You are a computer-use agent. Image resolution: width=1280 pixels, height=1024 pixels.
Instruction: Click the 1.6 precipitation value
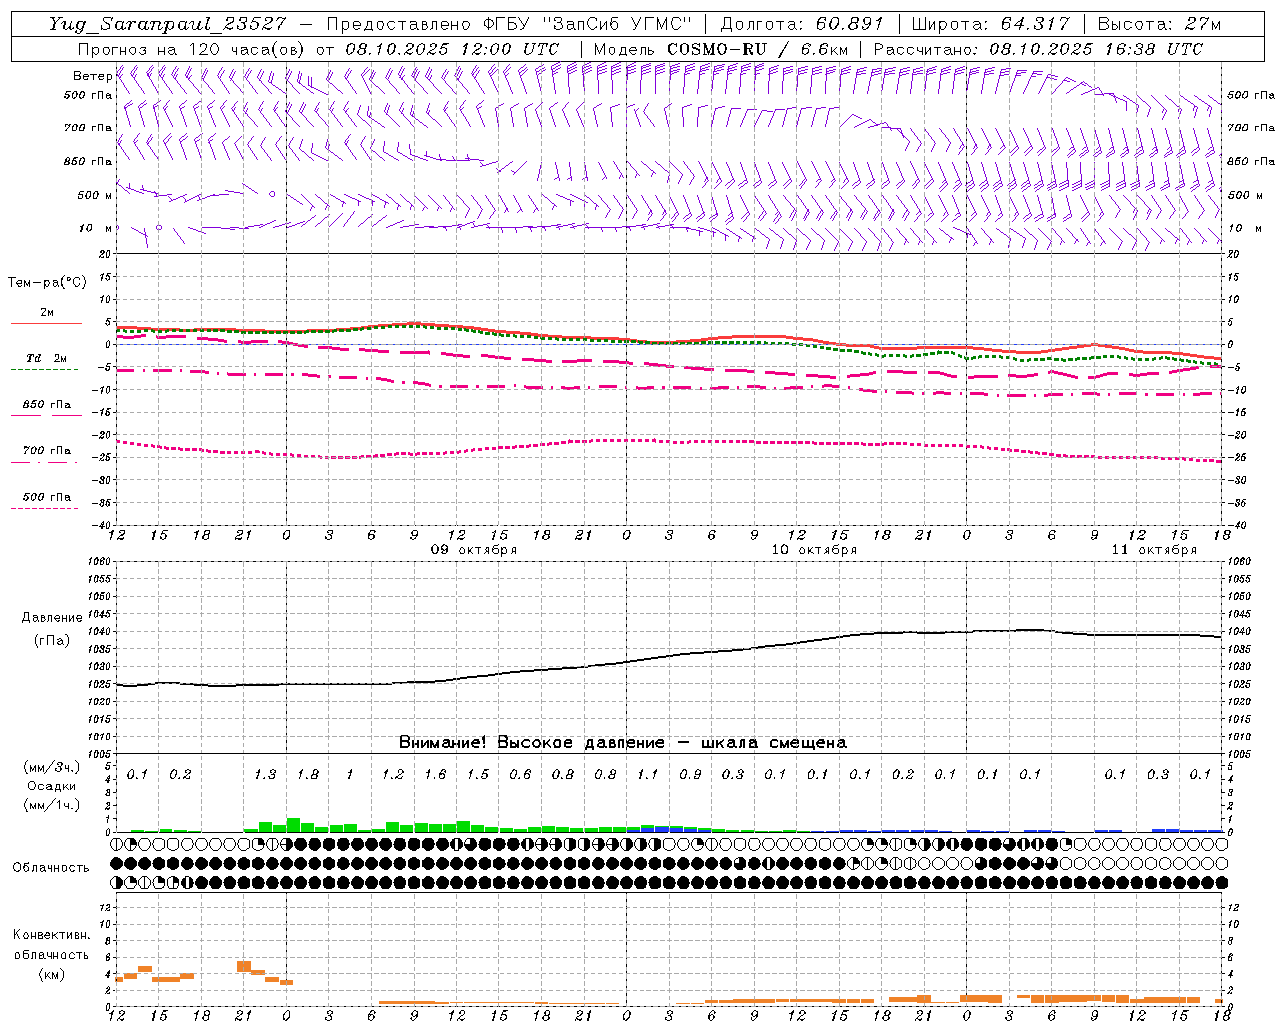[435, 775]
